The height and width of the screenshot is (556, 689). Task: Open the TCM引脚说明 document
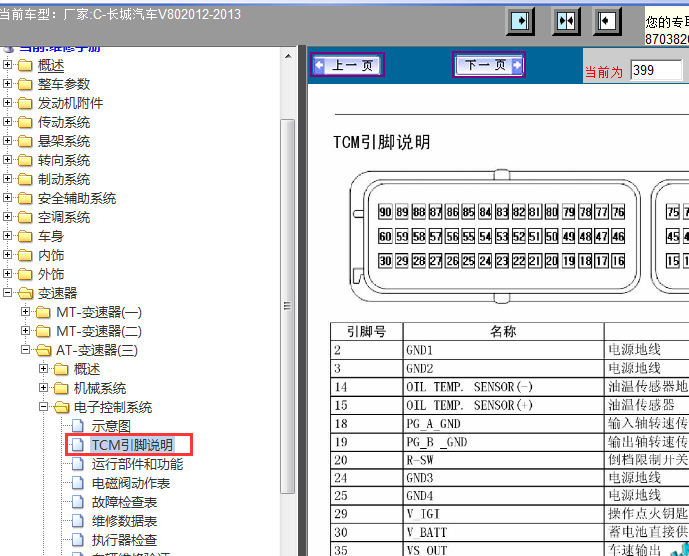(132, 445)
